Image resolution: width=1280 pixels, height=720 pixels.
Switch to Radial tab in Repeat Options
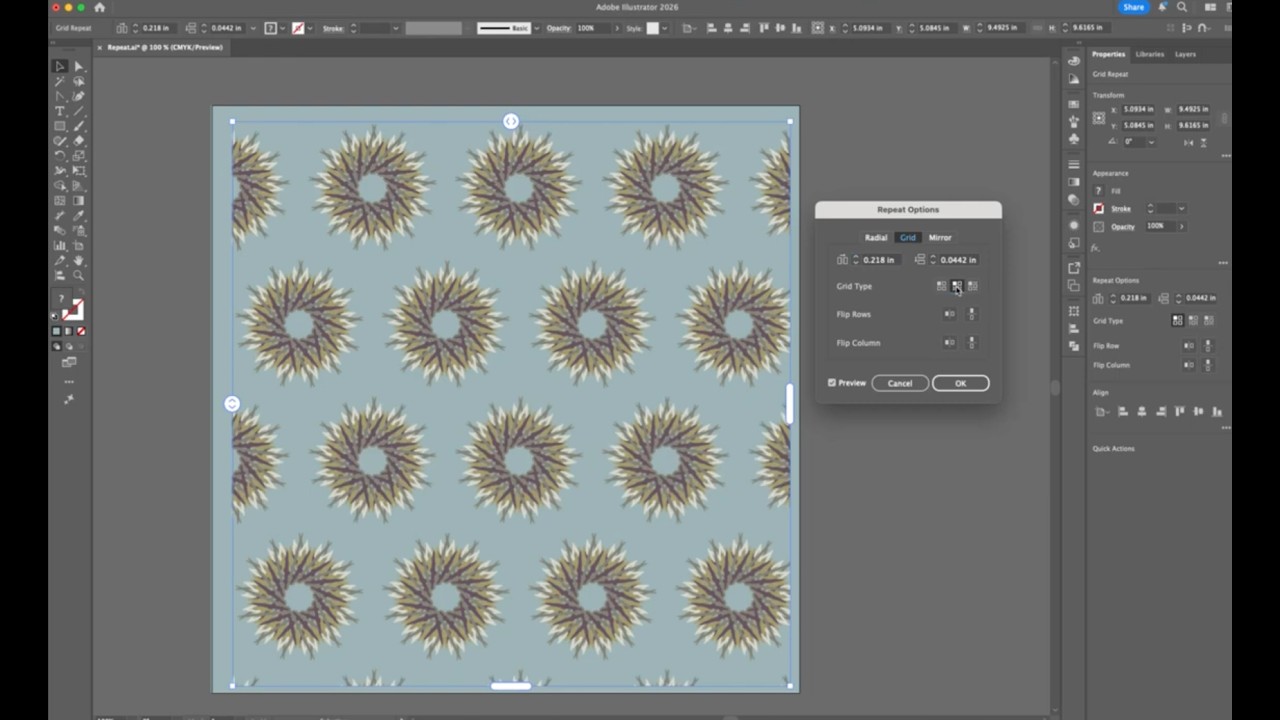(876, 237)
